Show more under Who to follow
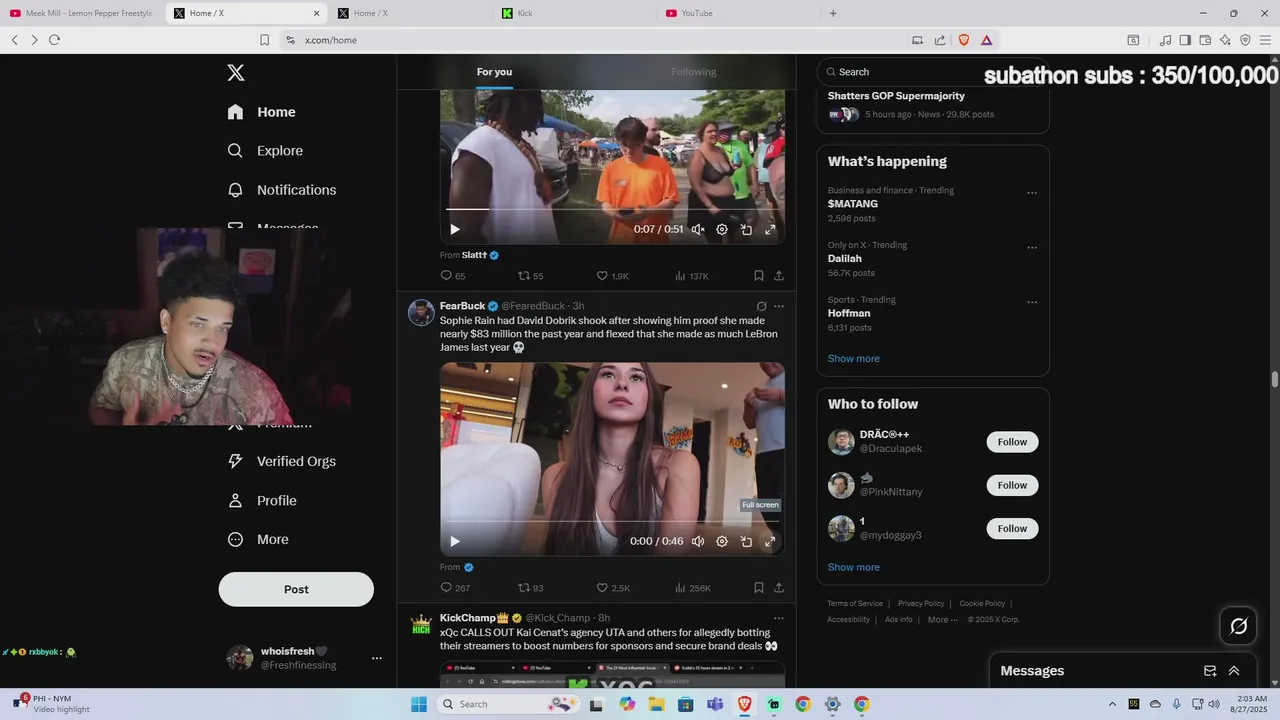The height and width of the screenshot is (720, 1280). point(853,567)
